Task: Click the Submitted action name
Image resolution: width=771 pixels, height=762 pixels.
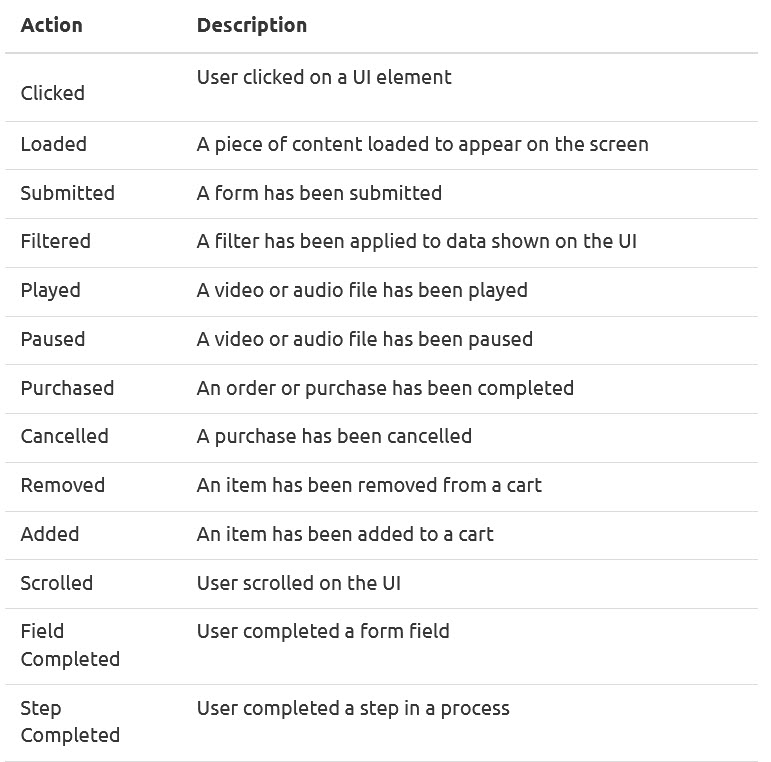Action: tap(67, 193)
